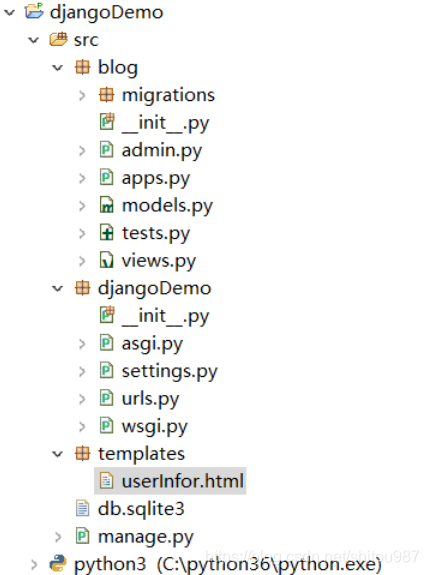Select the manage.py label

tap(146, 537)
